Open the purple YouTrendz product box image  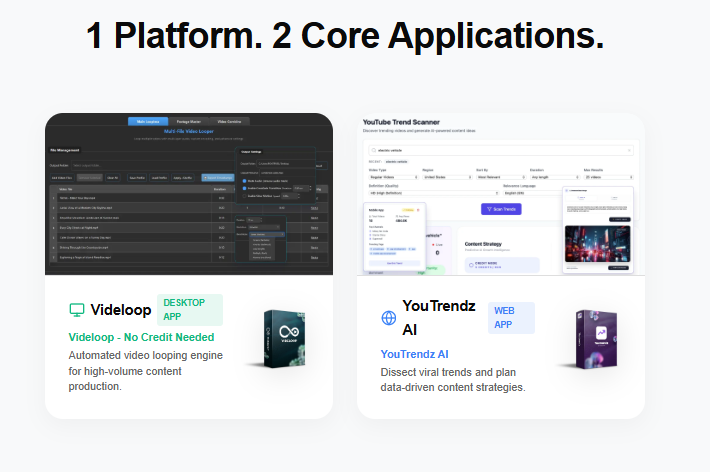[595, 339]
